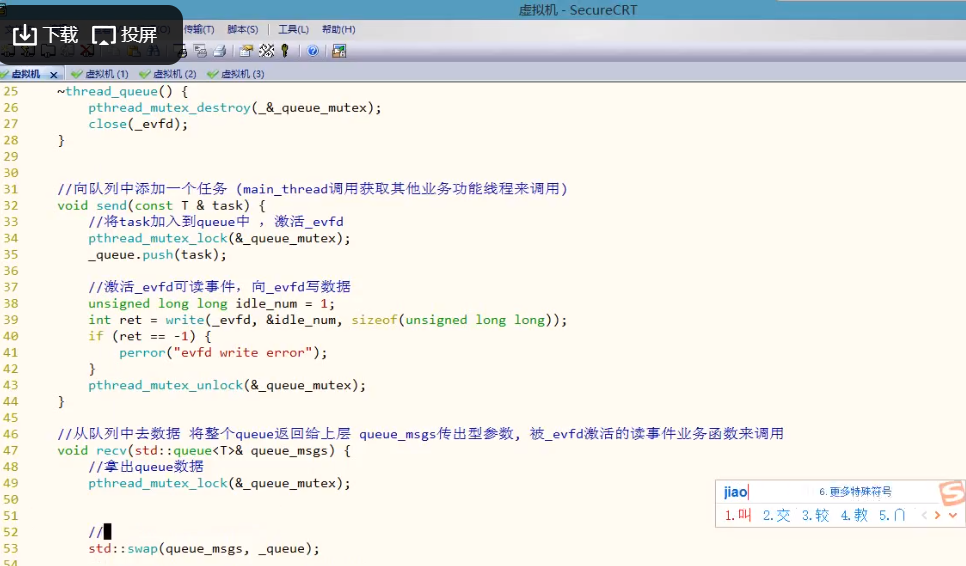This screenshot has height=566, width=966.
Task: Switch to the 虚拟机 (1) tab
Action: pyautogui.click(x=100, y=74)
